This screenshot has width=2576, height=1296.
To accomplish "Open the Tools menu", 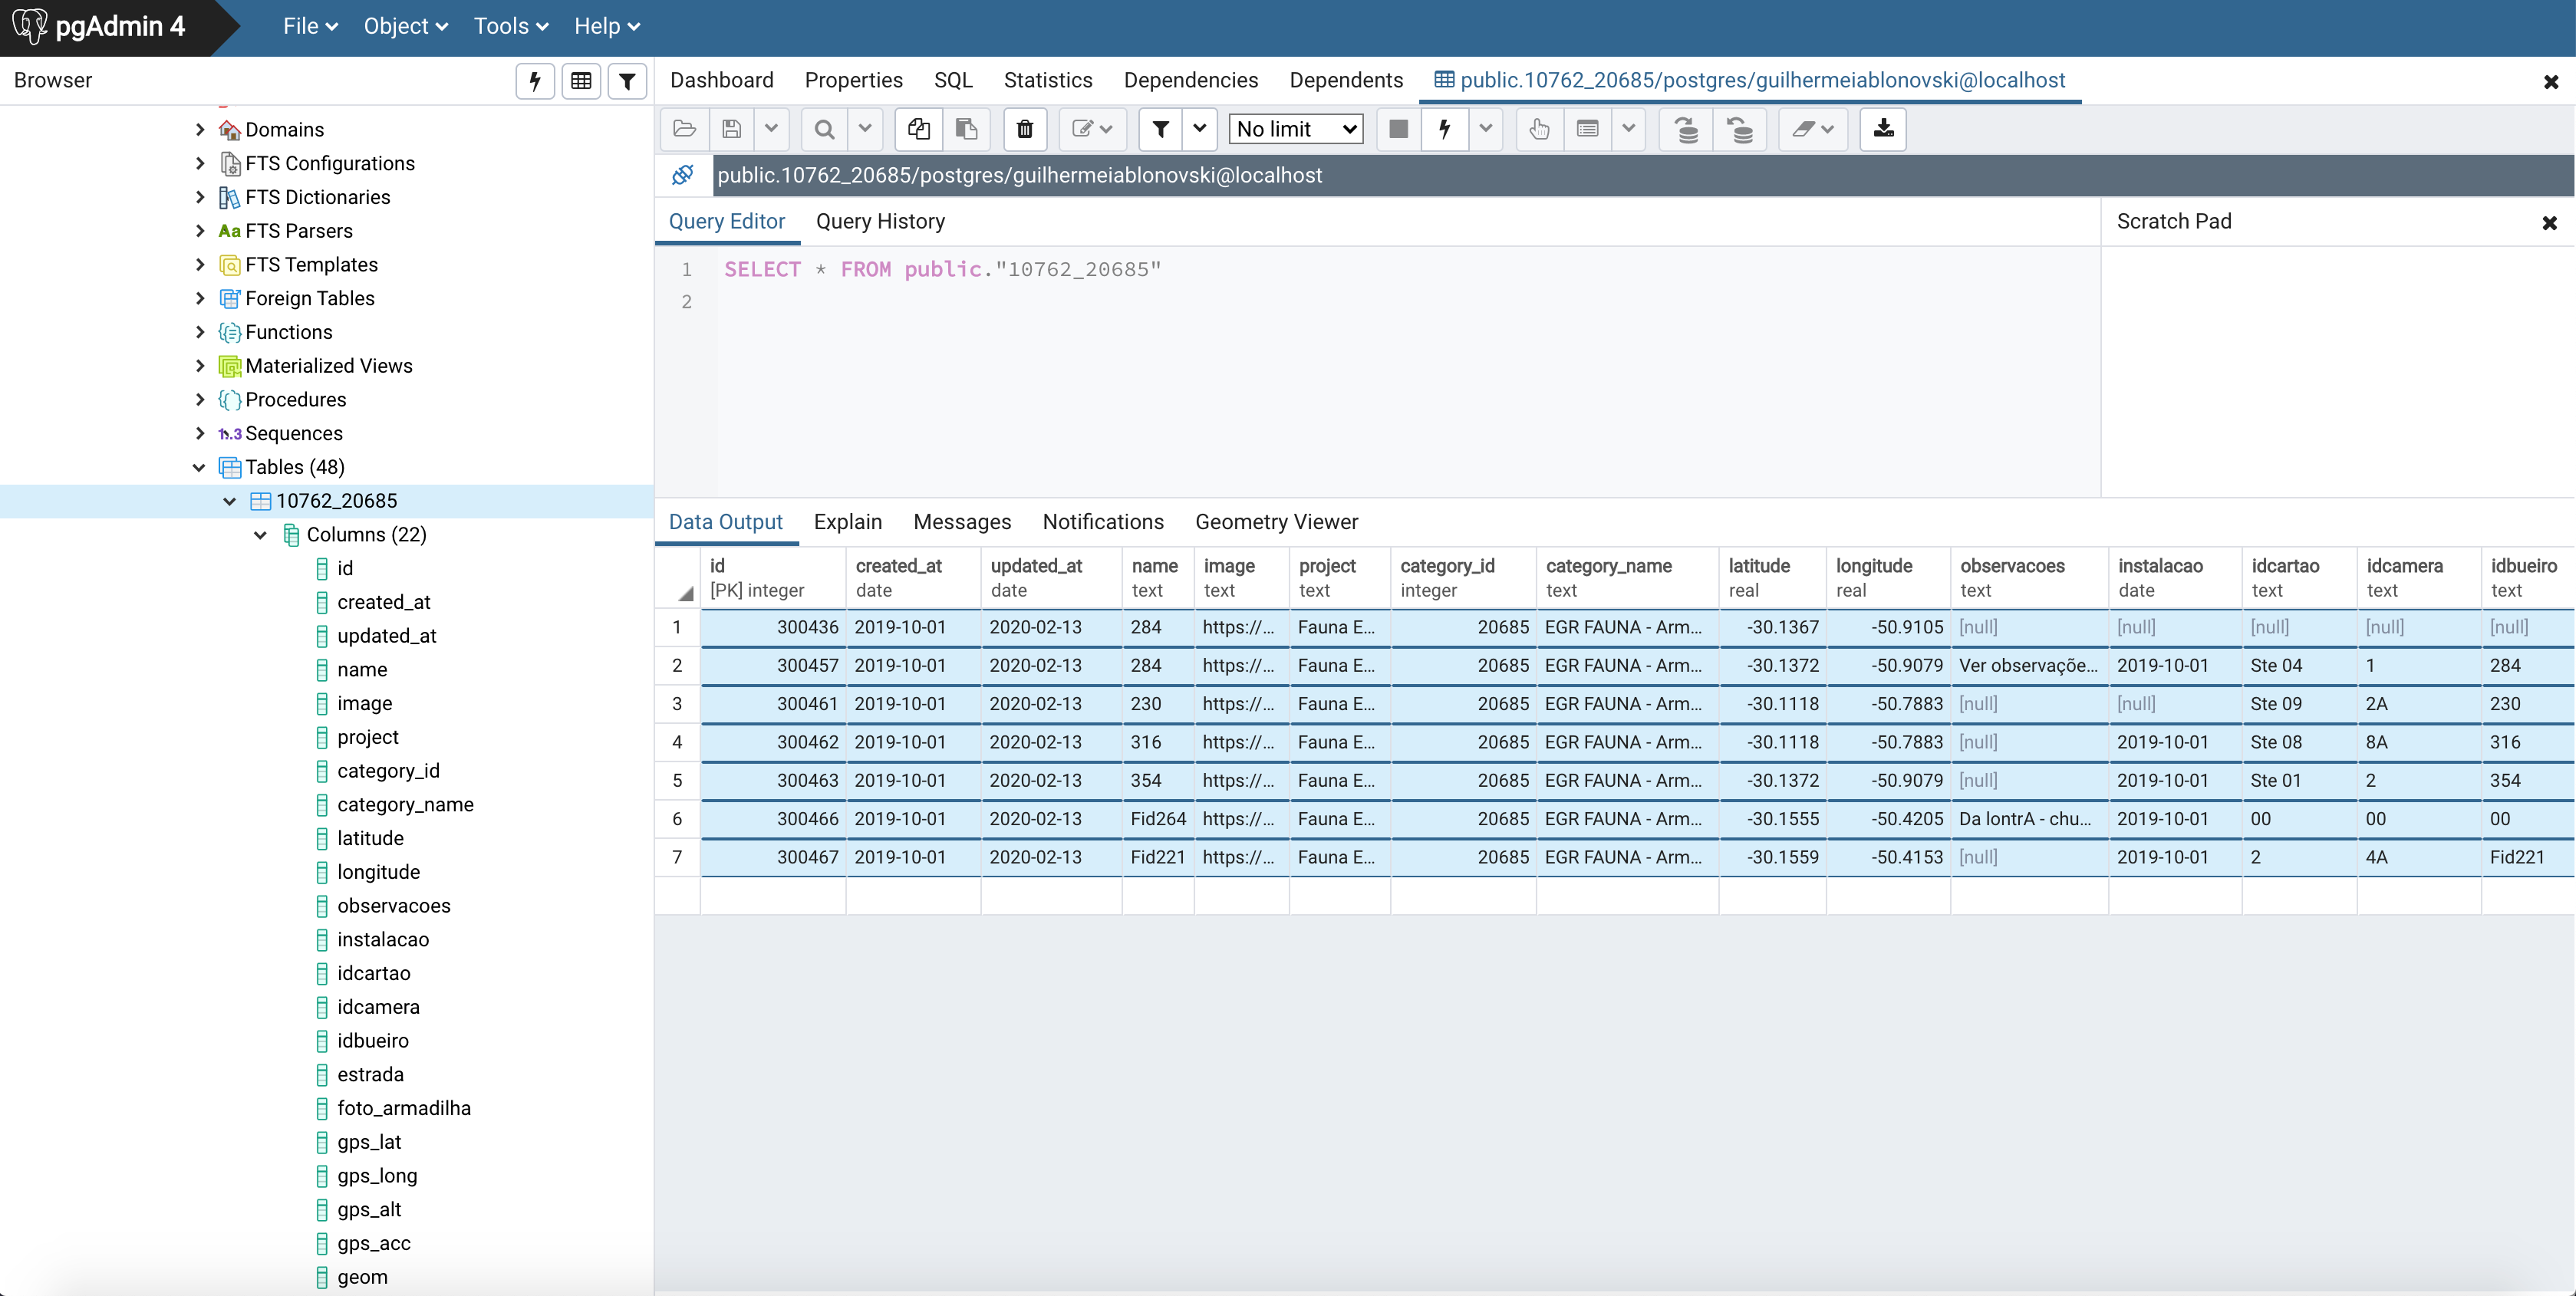I will click(509, 26).
